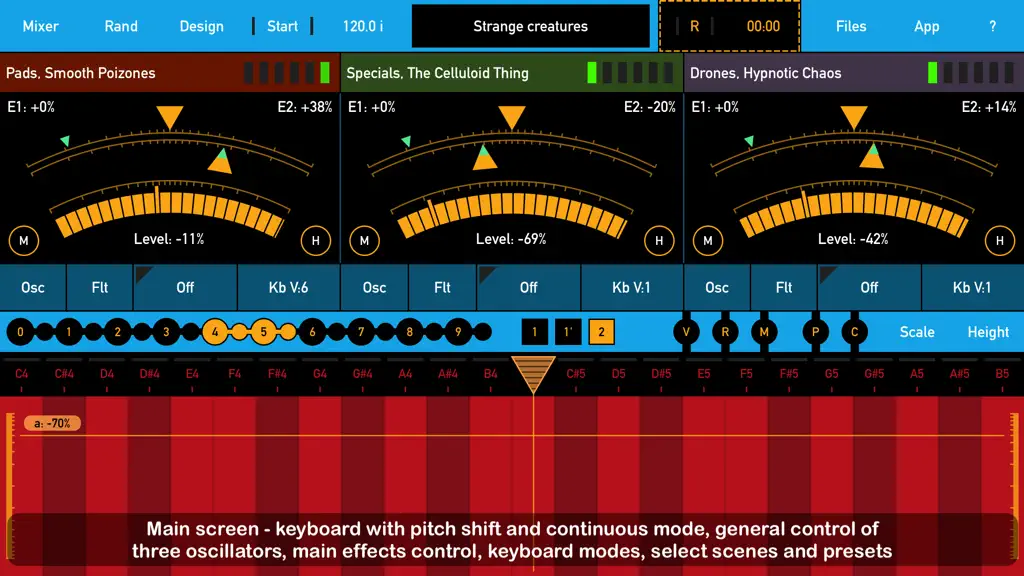Toggle the R record button
The height and width of the screenshot is (576, 1024).
(x=694, y=26)
